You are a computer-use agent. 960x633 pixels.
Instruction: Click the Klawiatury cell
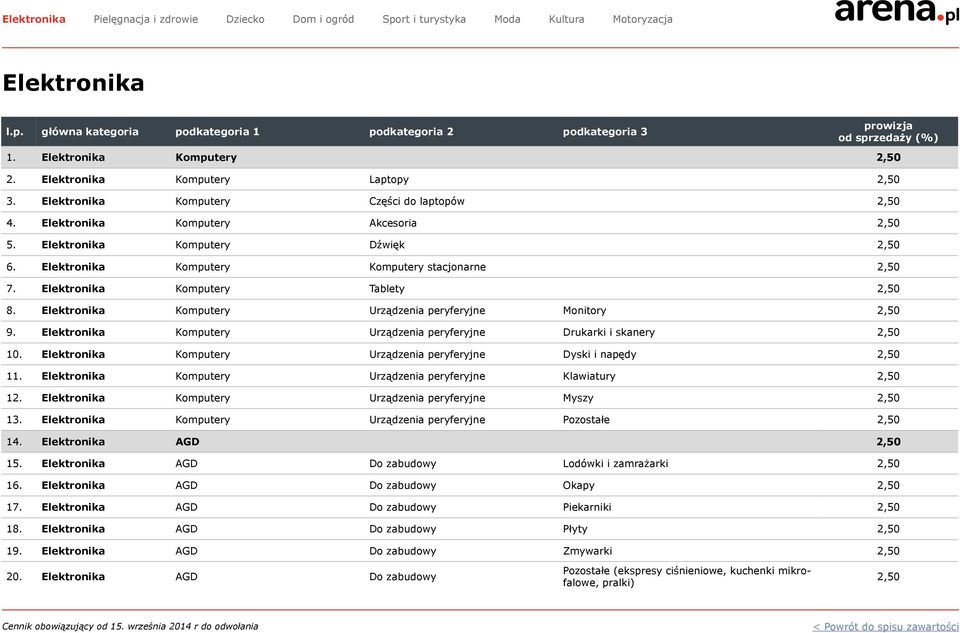click(x=589, y=376)
